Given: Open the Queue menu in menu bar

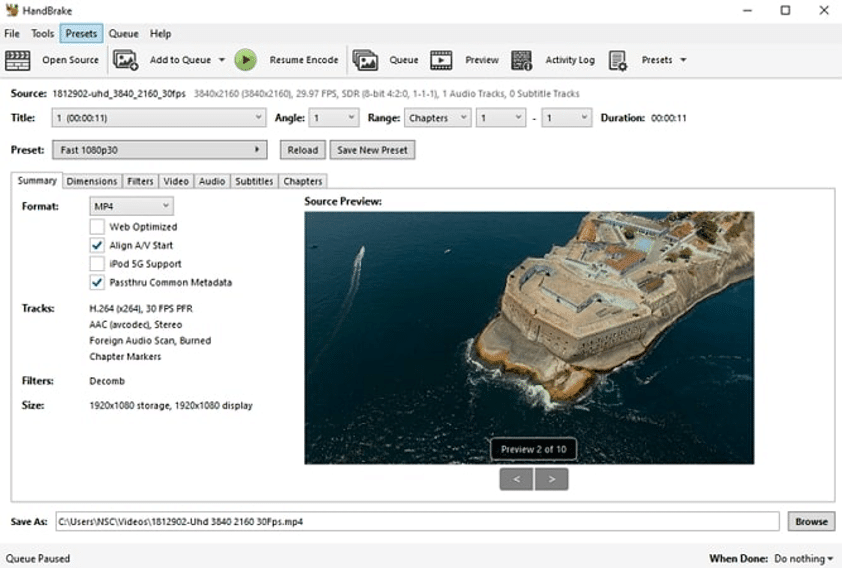Looking at the screenshot, I should [x=124, y=33].
